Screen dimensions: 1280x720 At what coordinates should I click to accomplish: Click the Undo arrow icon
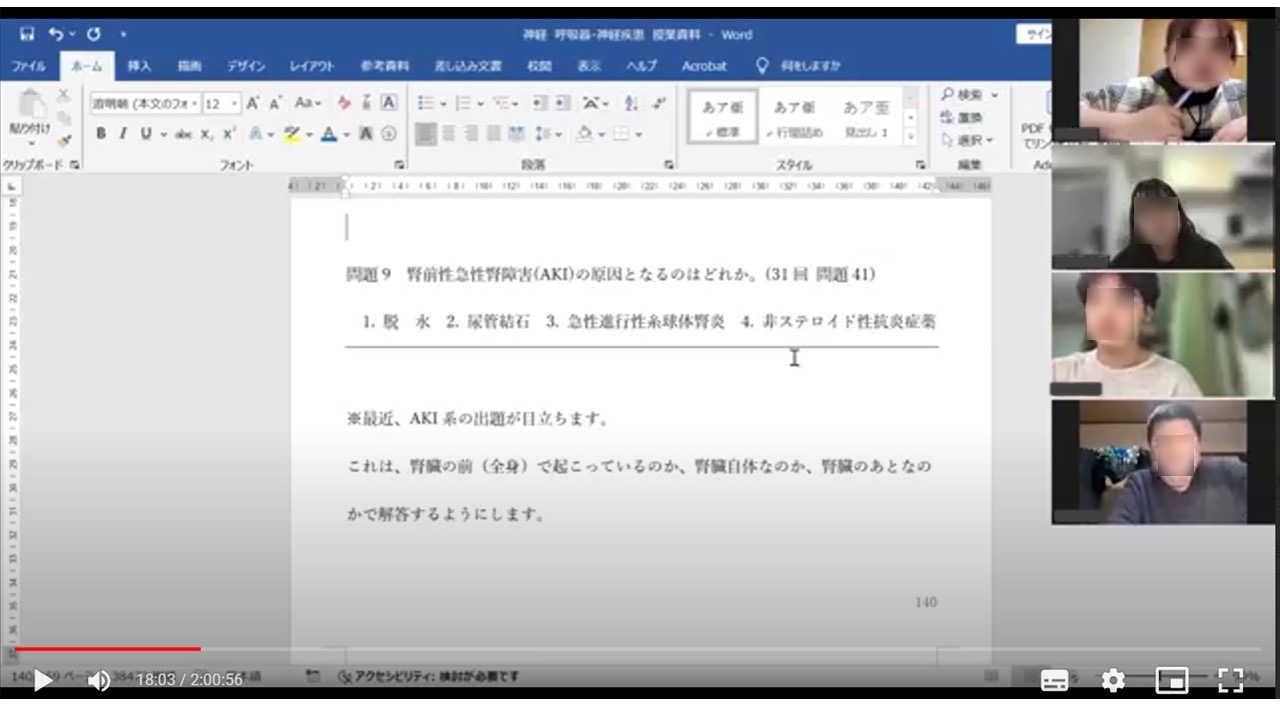(56, 34)
